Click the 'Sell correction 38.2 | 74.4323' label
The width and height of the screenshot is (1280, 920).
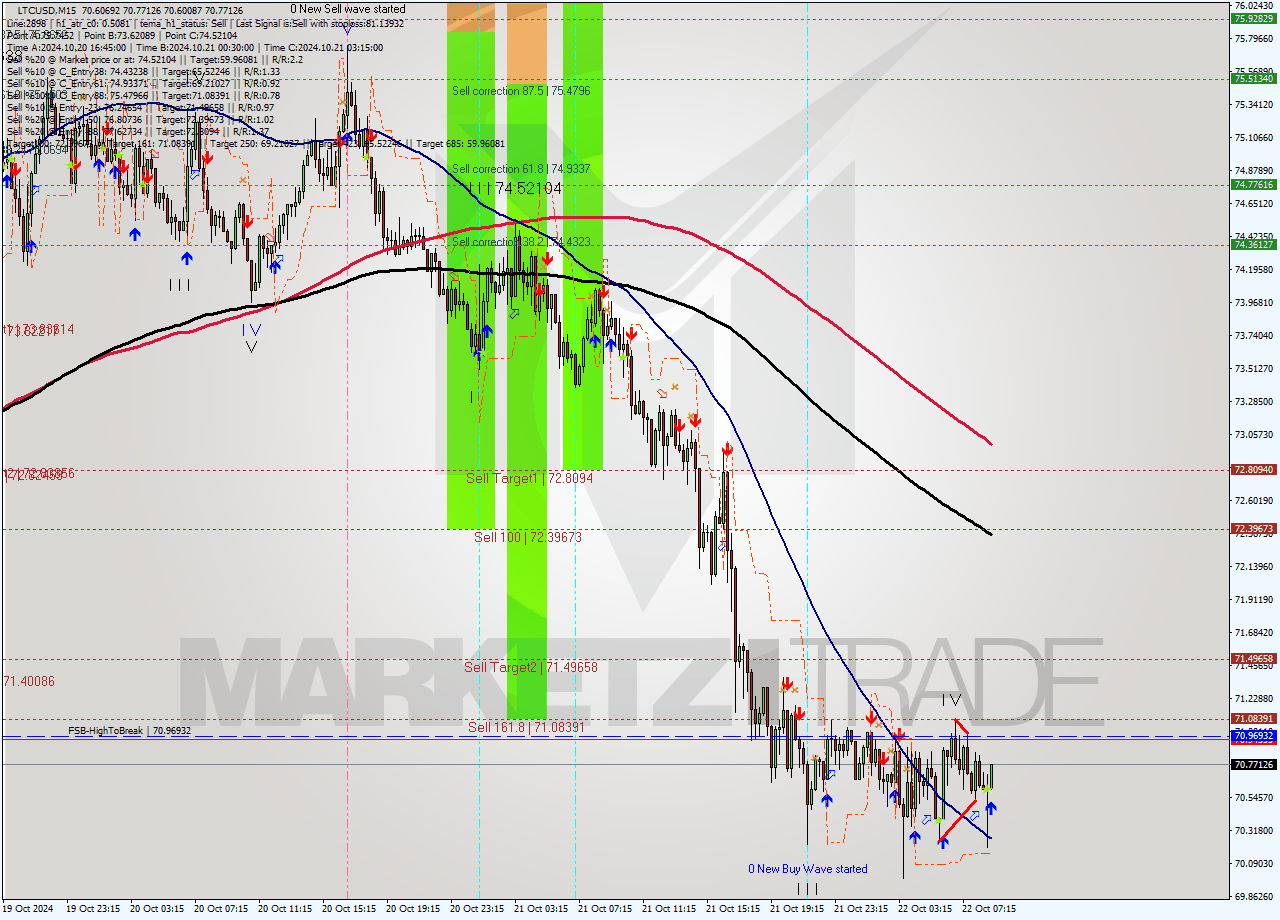pos(521,242)
